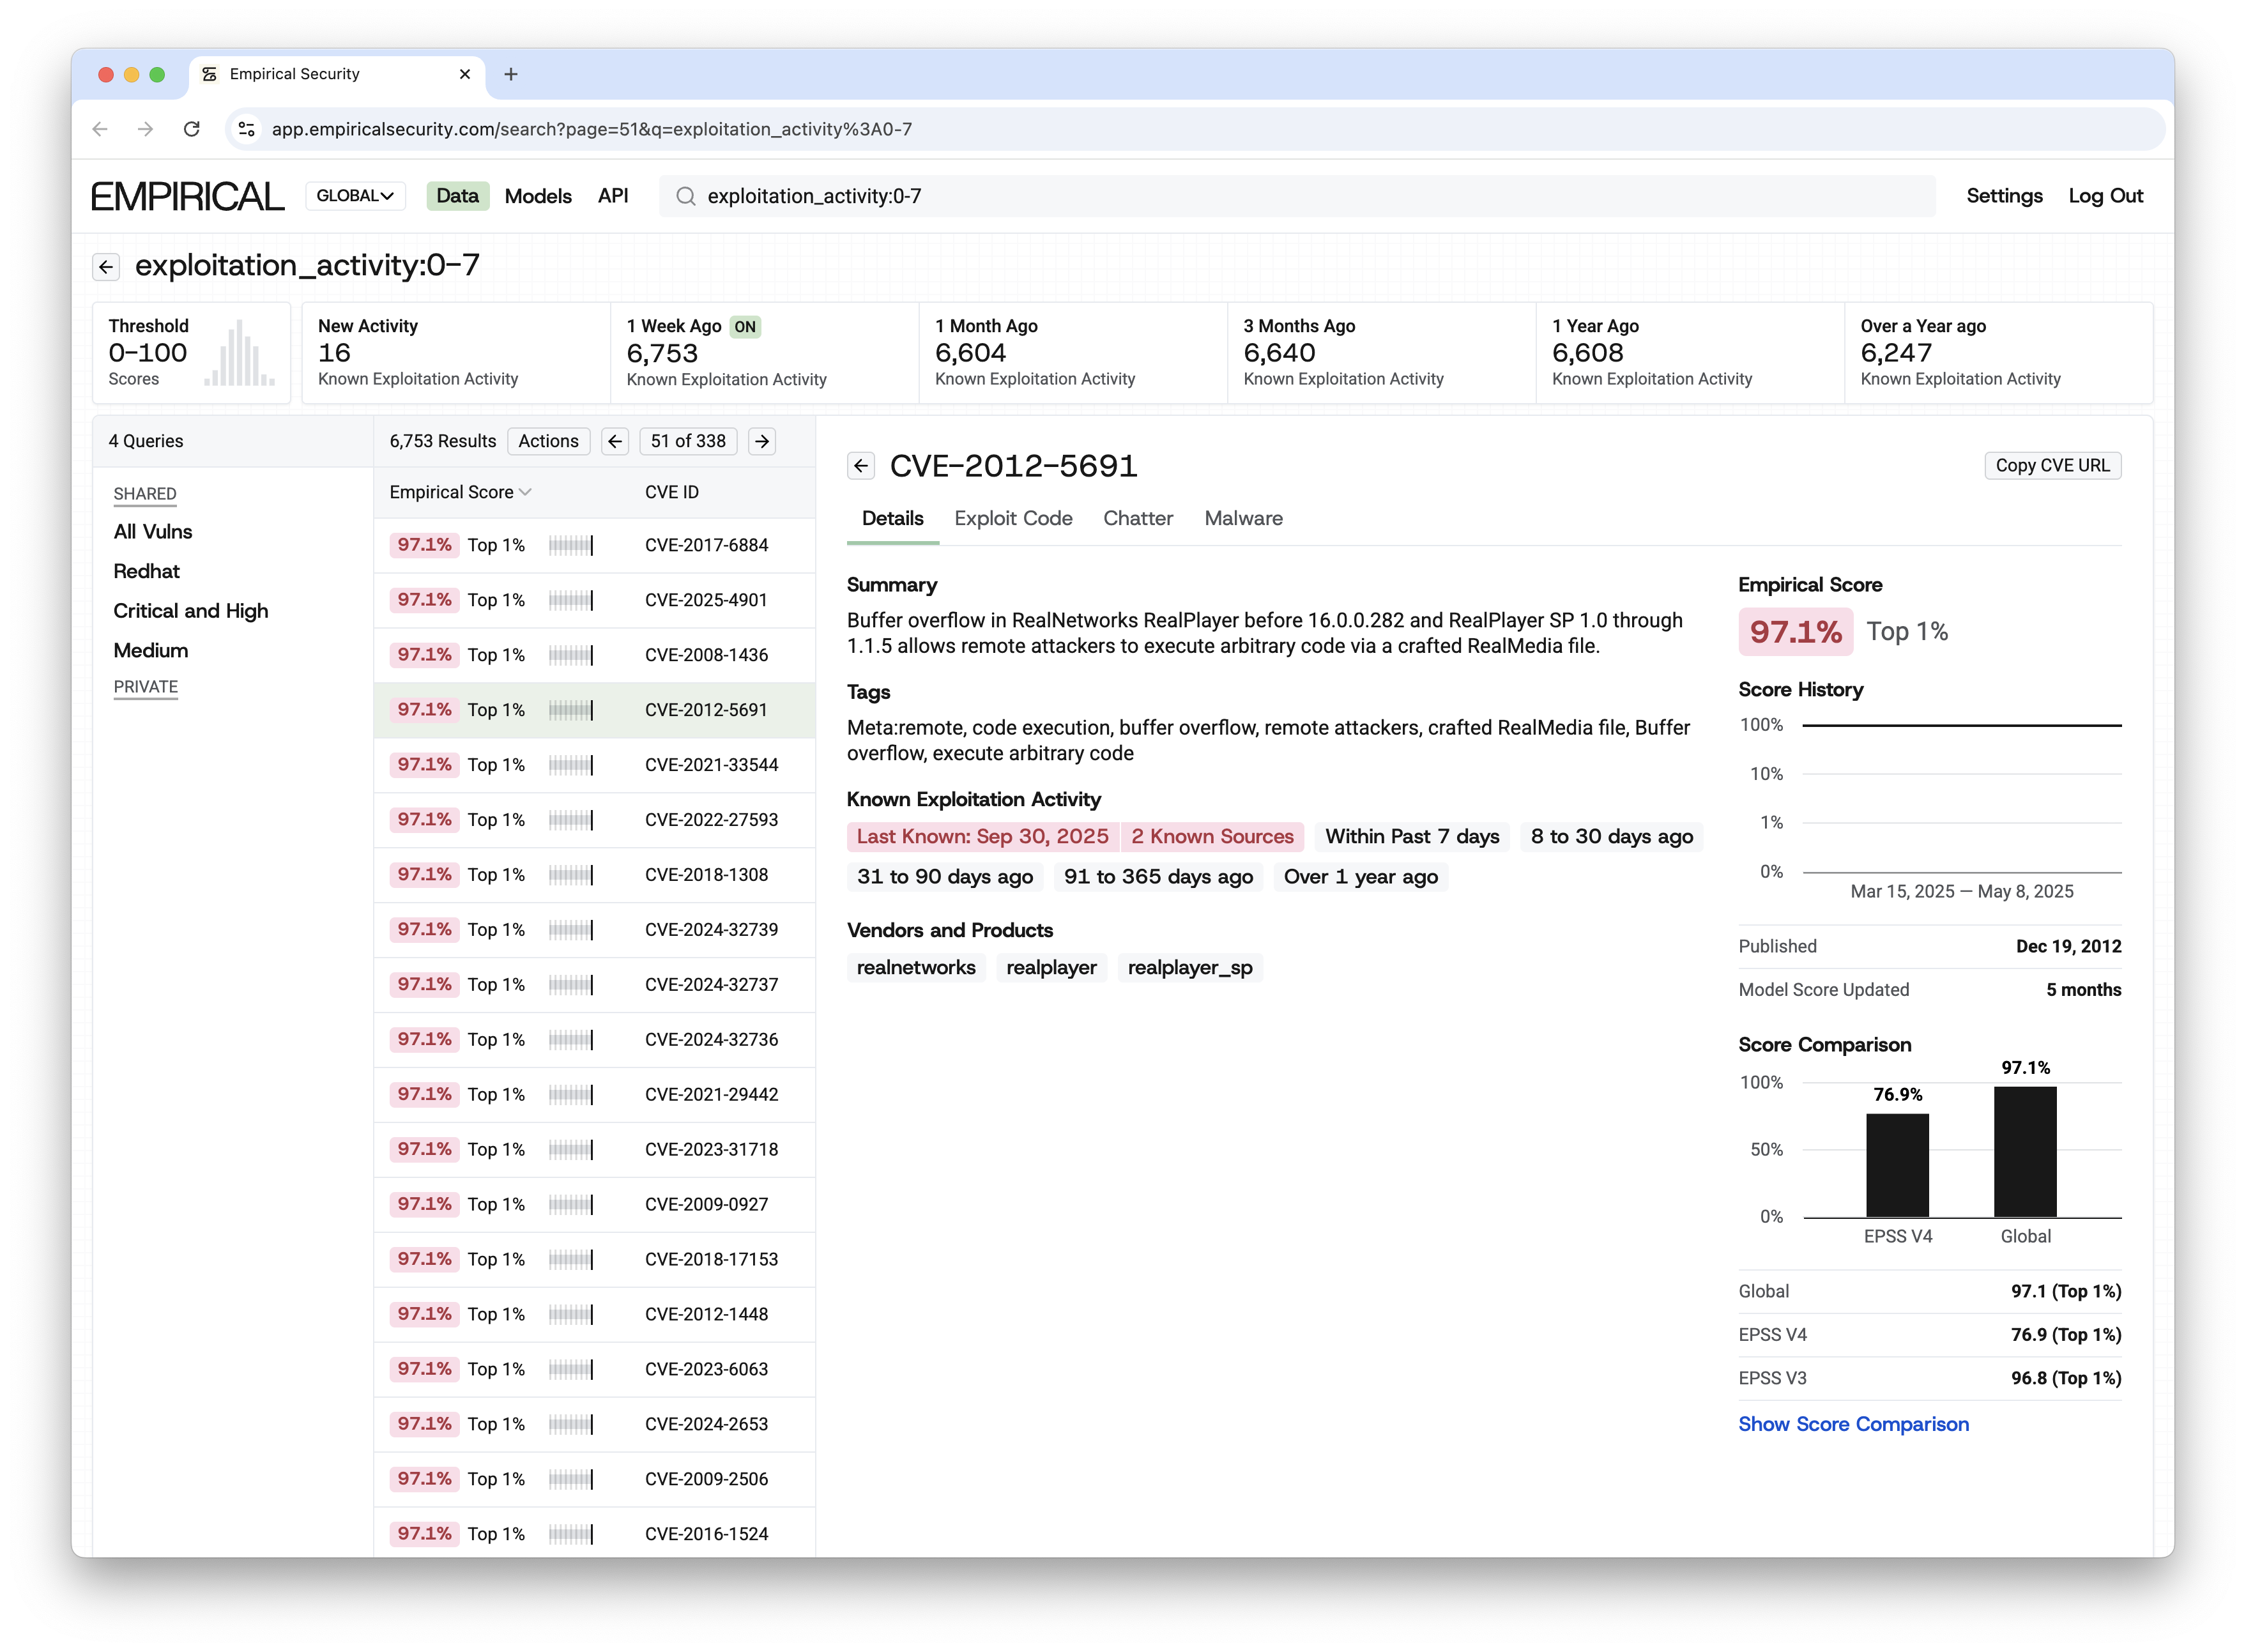The image size is (2246, 1652).
Task: Sort by Empirical Score column chevron
Action: [525, 492]
